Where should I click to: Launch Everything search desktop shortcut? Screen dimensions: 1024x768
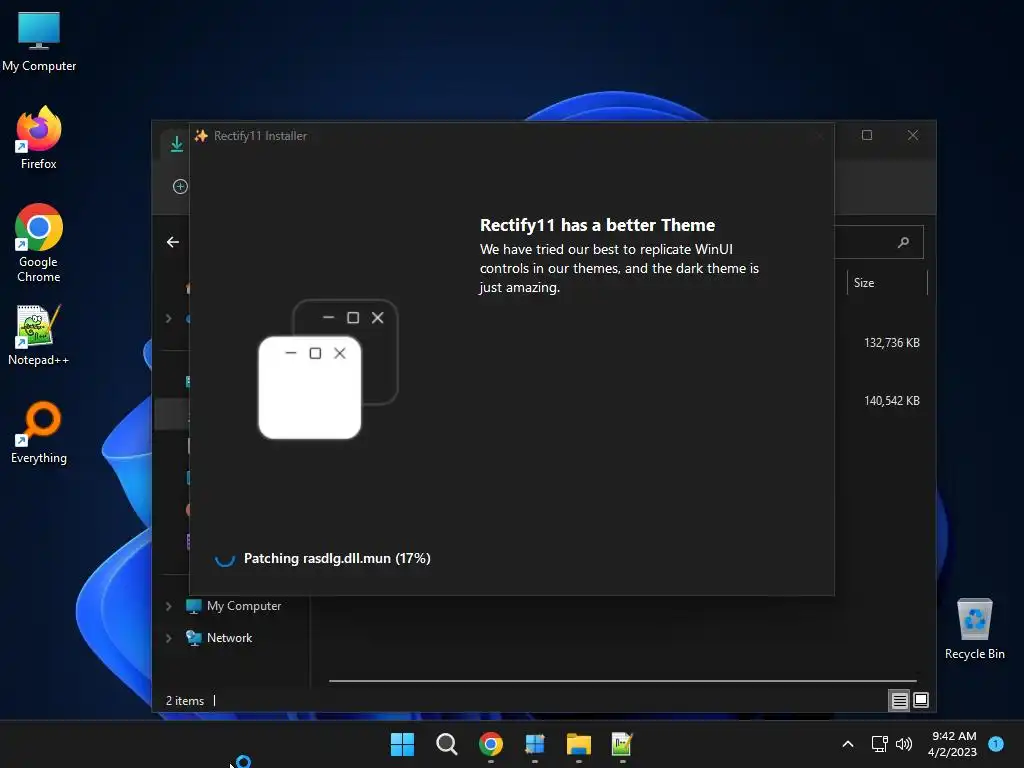[x=39, y=432]
